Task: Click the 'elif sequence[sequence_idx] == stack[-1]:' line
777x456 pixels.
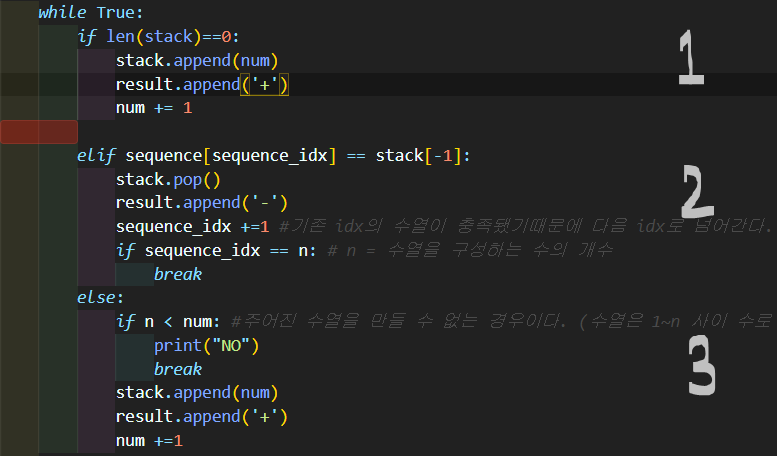Action: pos(274,156)
